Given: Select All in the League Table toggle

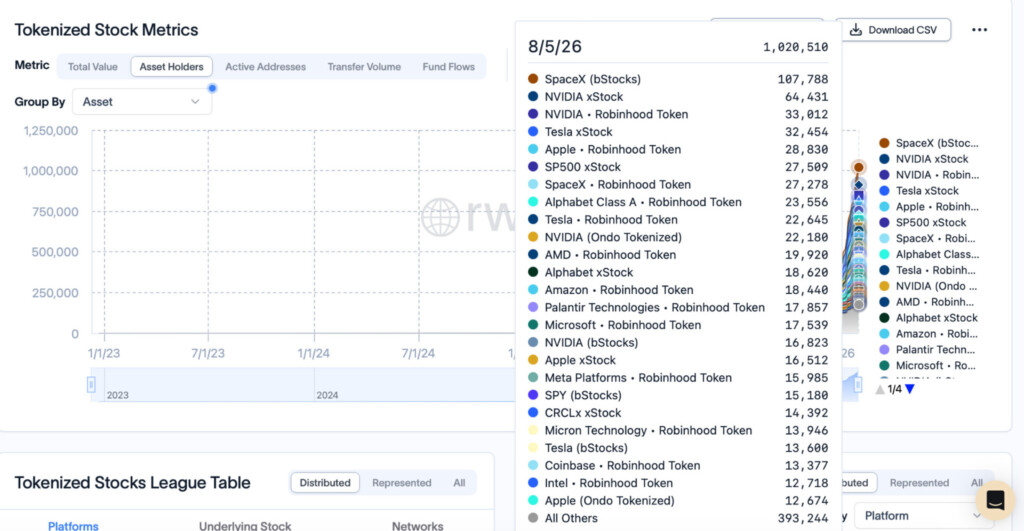Looking at the screenshot, I should pyautogui.click(x=459, y=483).
